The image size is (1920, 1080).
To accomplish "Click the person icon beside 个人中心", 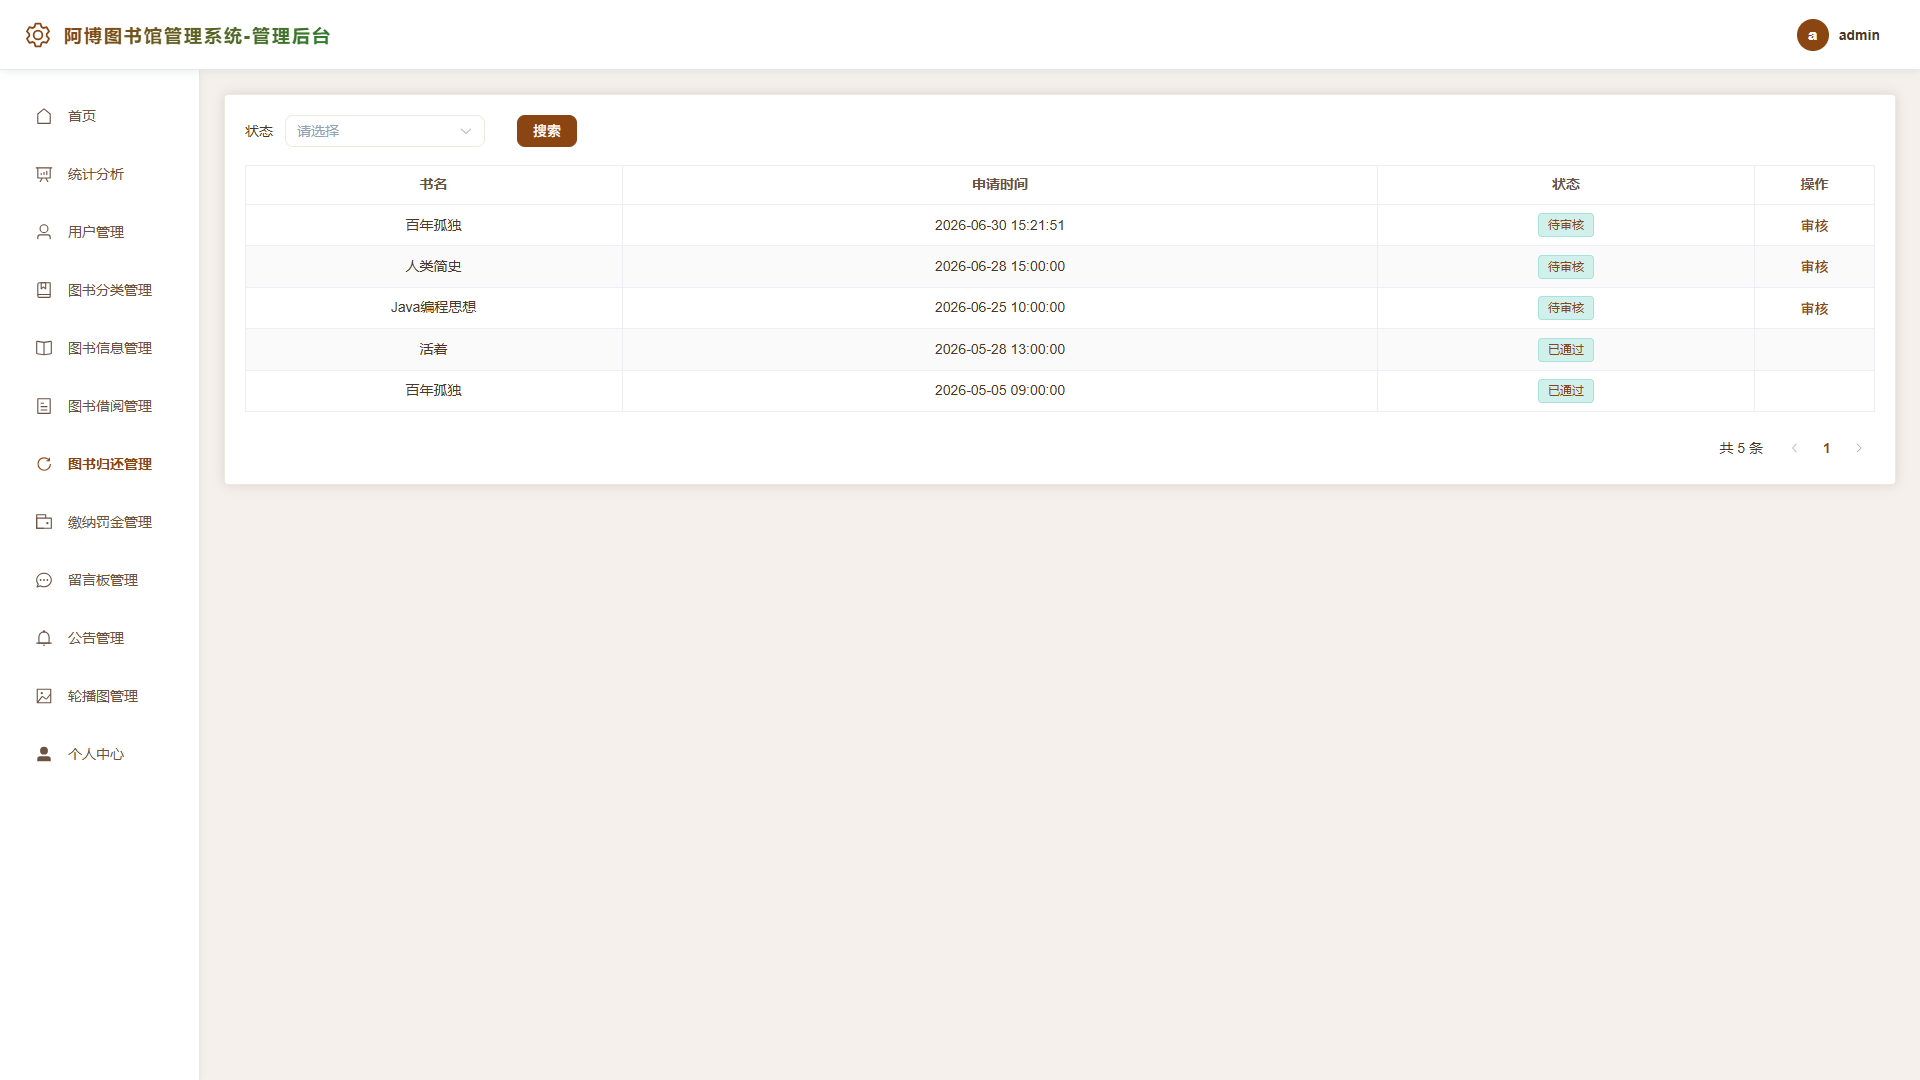I will (44, 754).
